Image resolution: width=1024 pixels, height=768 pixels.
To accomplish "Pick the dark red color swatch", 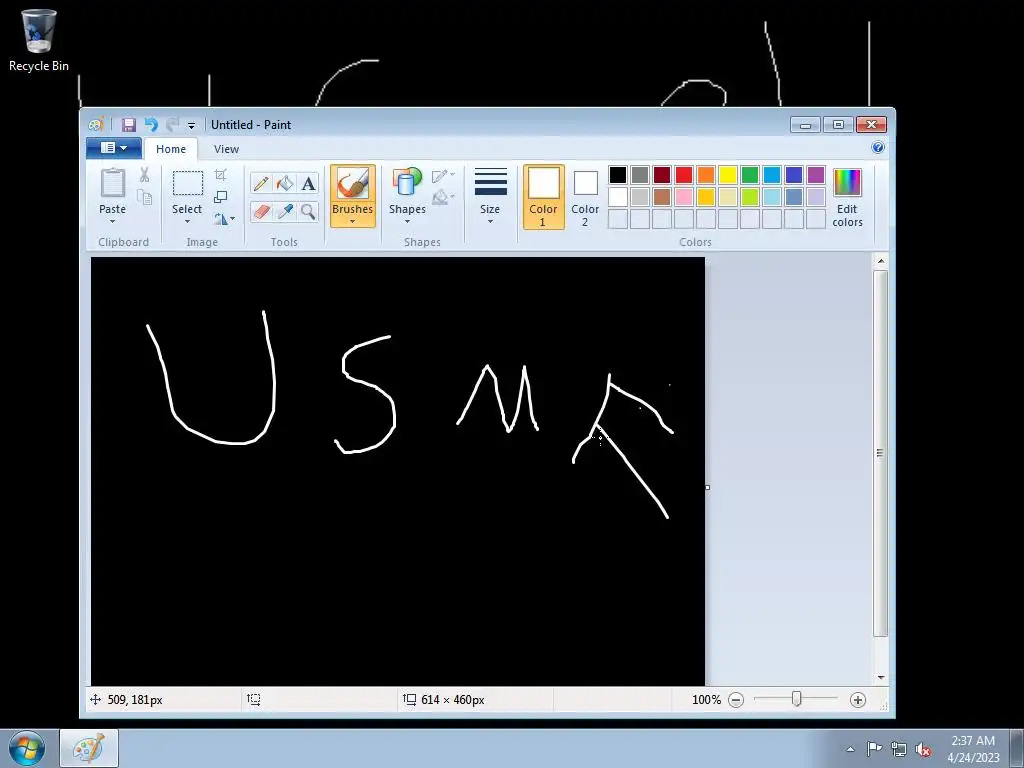I will pyautogui.click(x=662, y=175).
